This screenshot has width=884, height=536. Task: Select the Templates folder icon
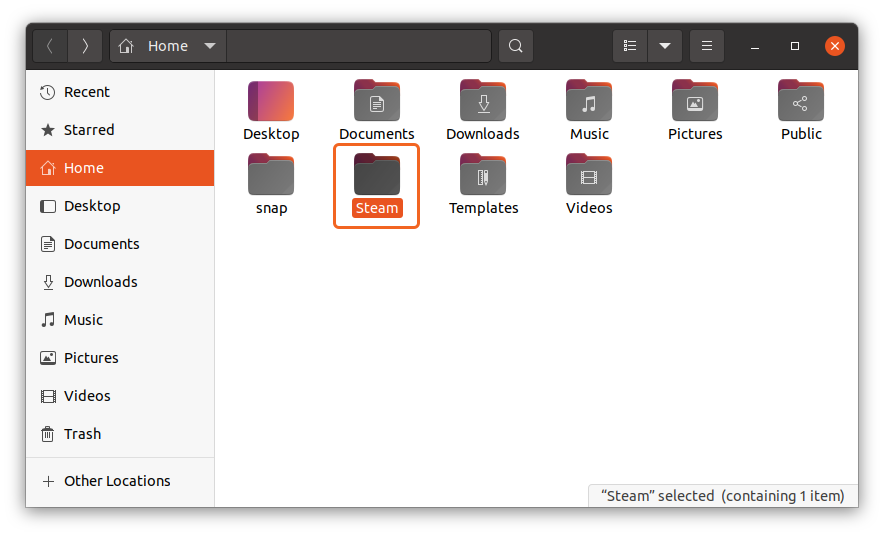(483, 175)
